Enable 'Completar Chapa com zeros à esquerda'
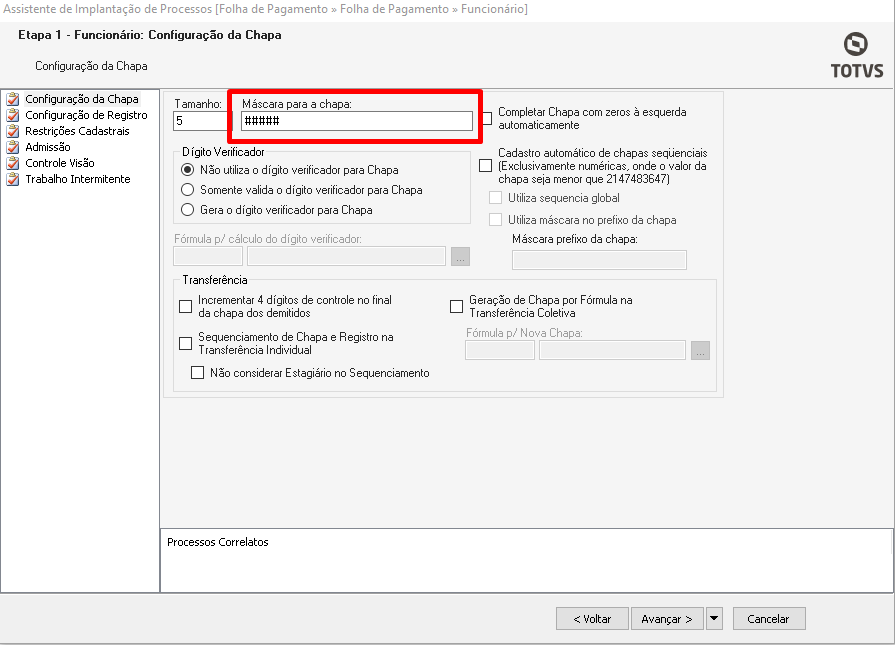Image resolution: width=895 pixels, height=645 pixels. [488, 119]
